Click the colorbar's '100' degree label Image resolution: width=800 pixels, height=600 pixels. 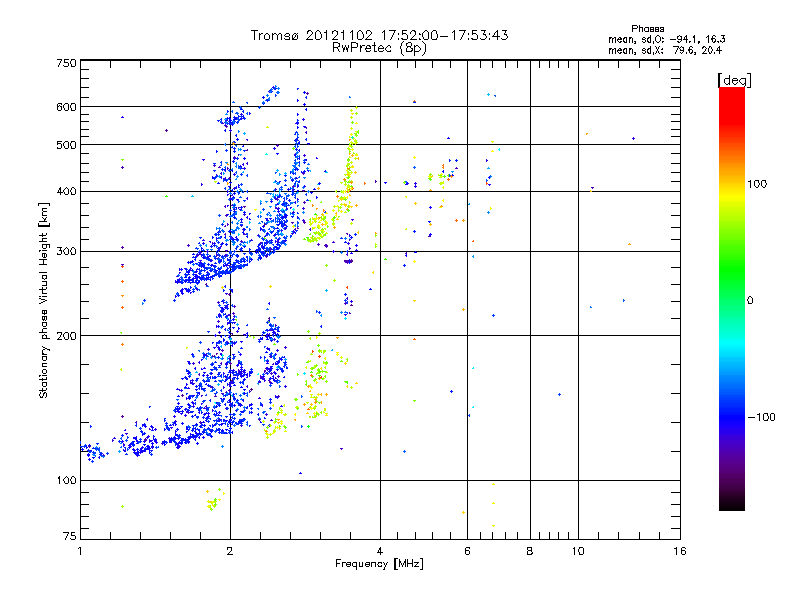757,184
